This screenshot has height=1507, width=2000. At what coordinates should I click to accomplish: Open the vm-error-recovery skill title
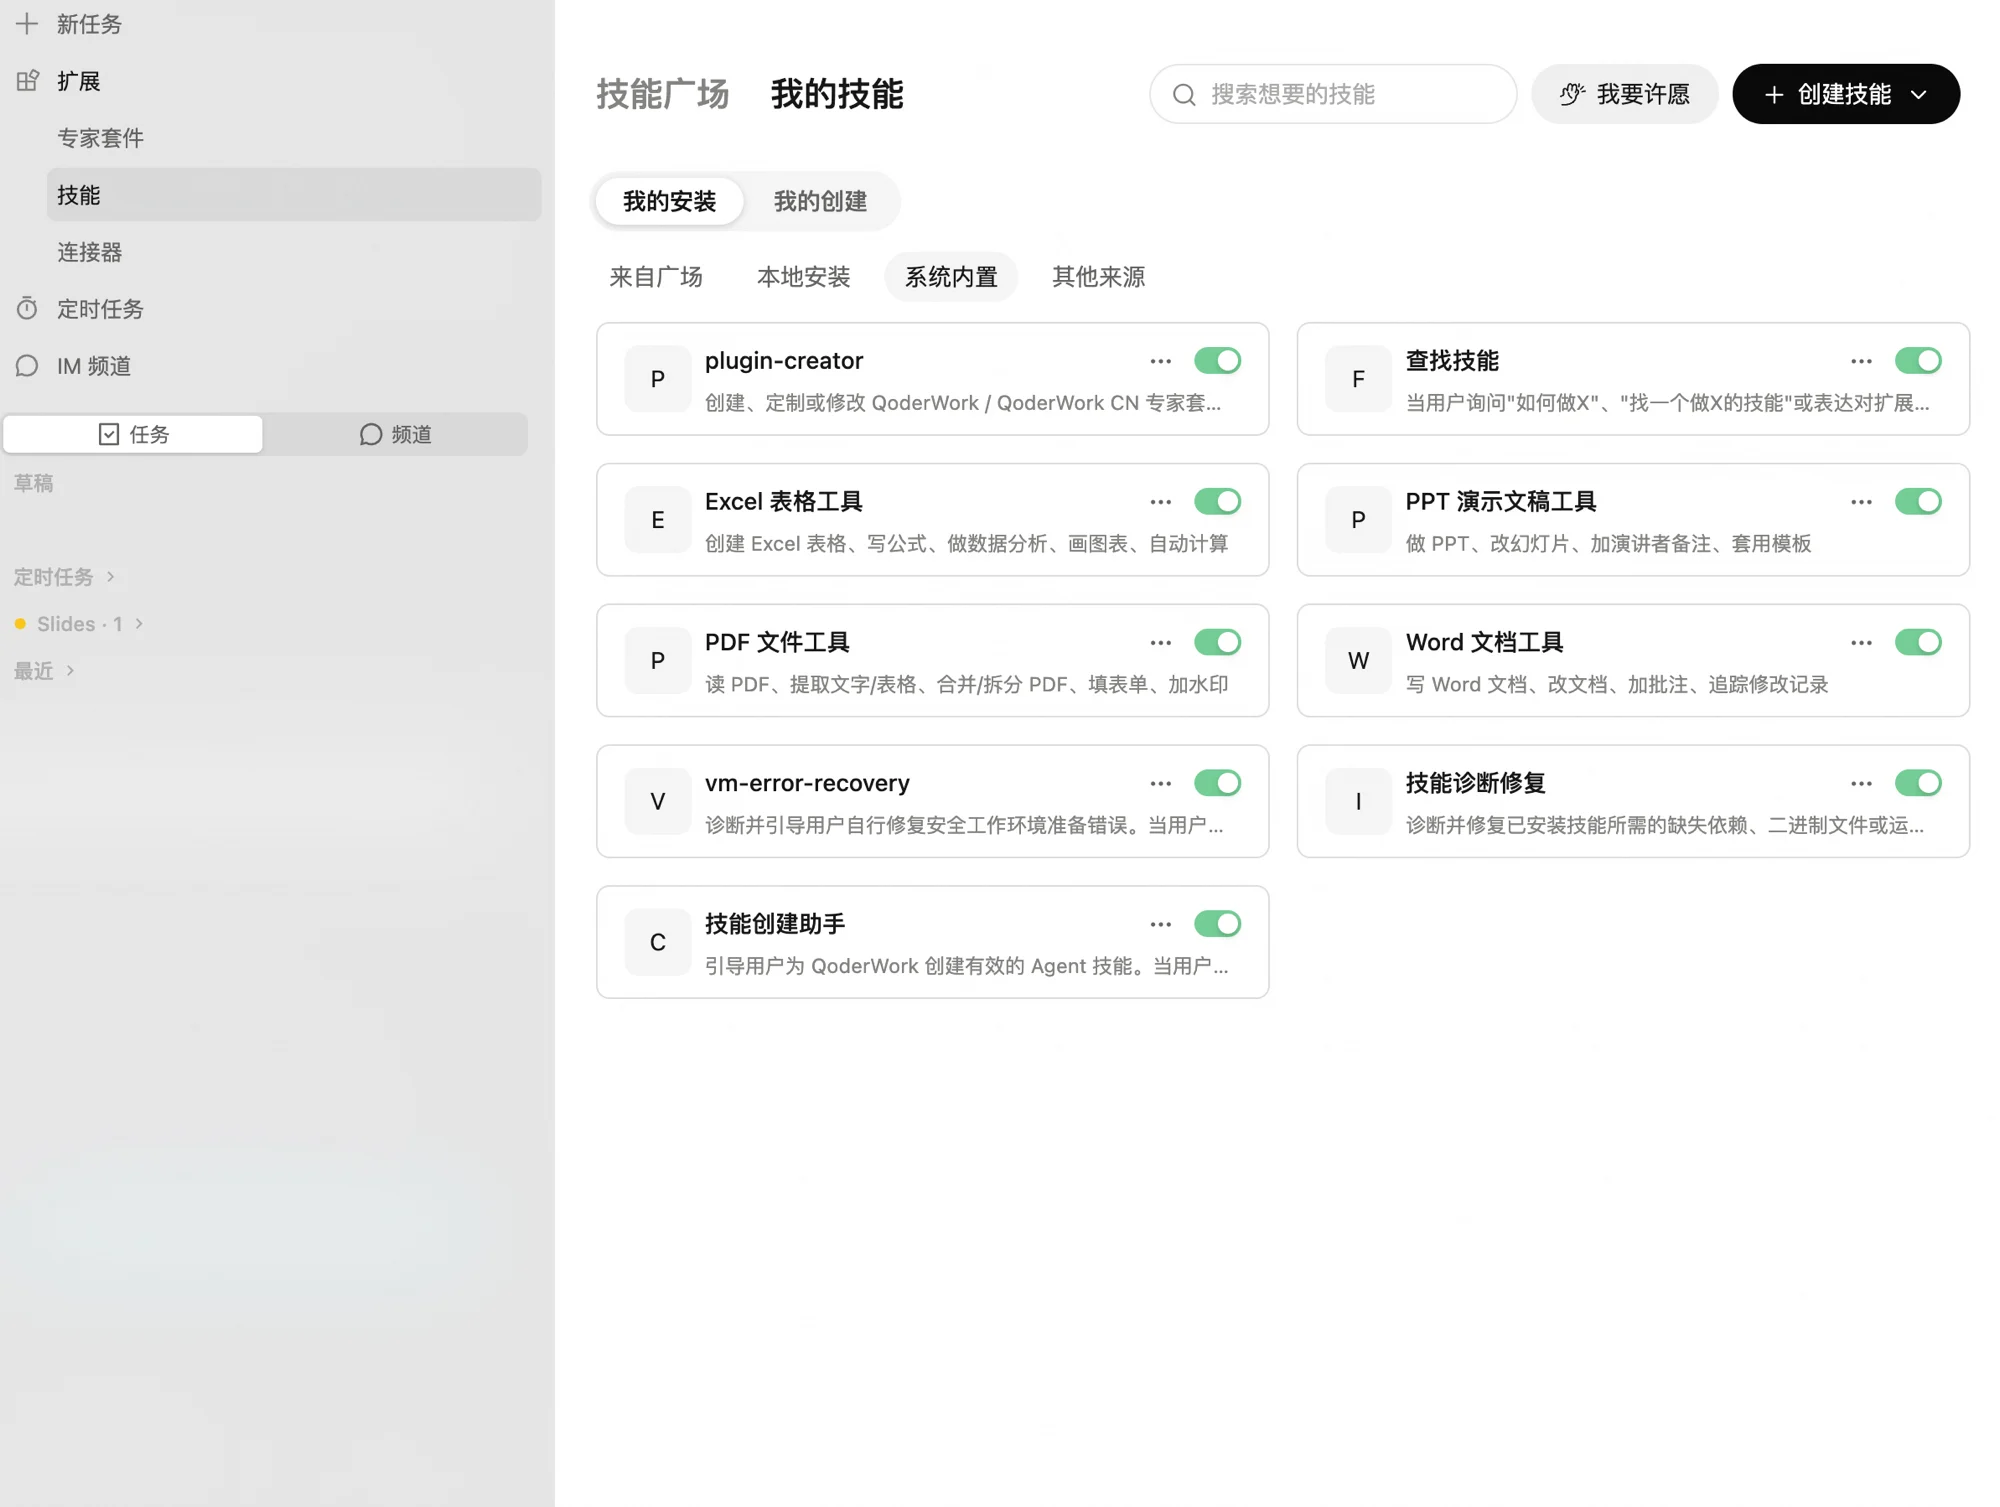[807, 784]
